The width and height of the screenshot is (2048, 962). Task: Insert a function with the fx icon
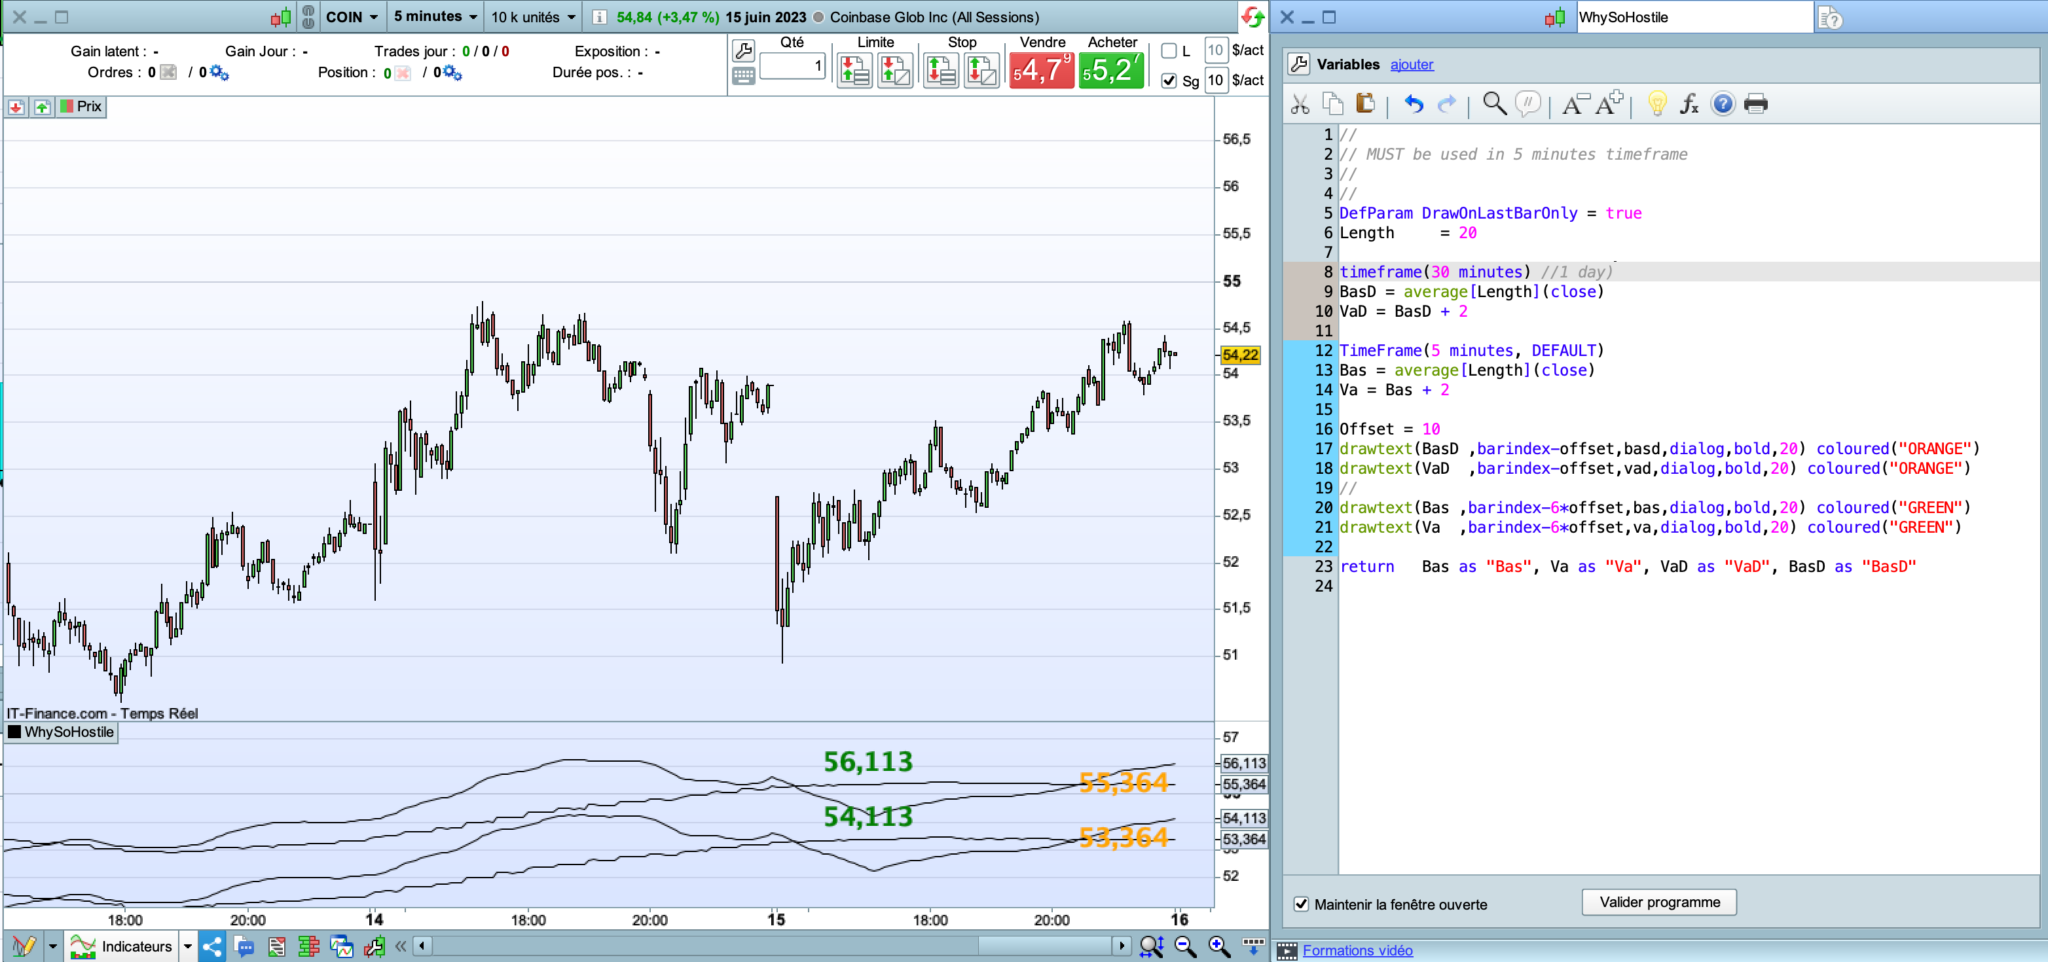[x=1689, y=104]
